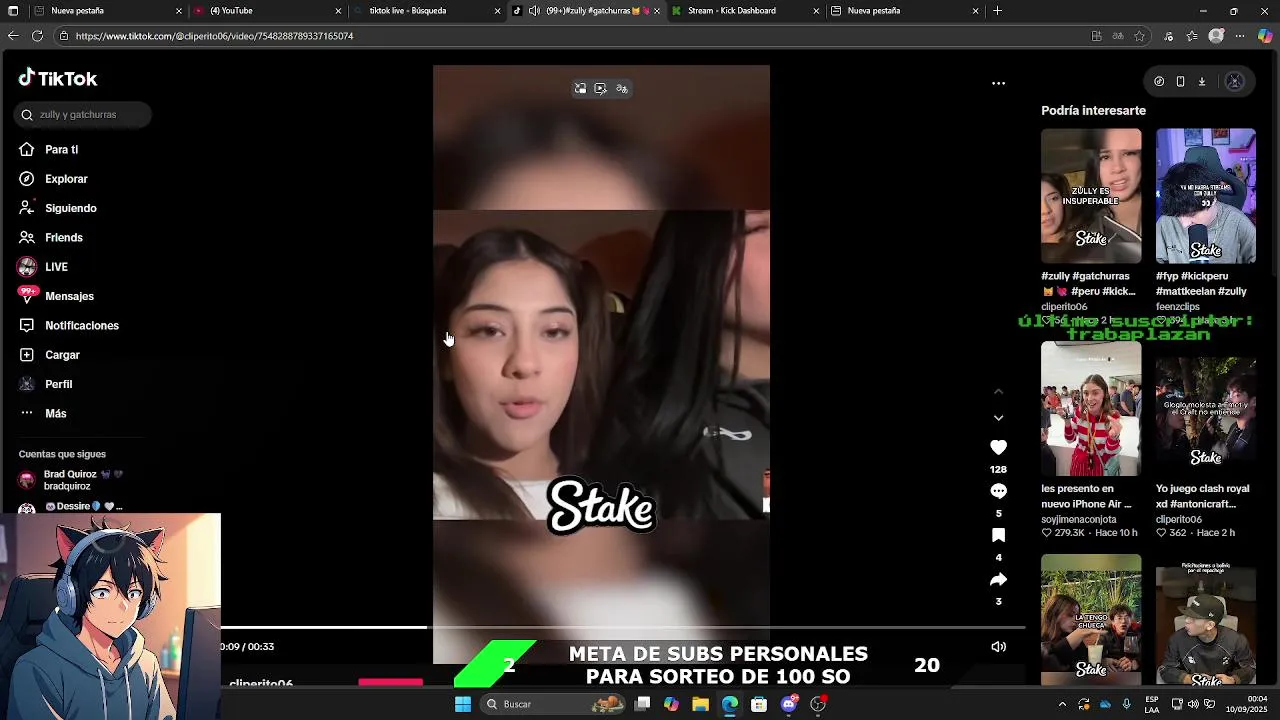
Task: Get TikTok coins icon at top right
Action: 1159,82
